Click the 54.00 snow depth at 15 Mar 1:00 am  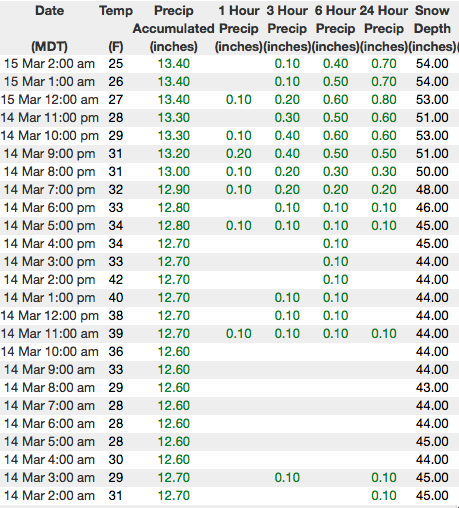pos(432,82)
